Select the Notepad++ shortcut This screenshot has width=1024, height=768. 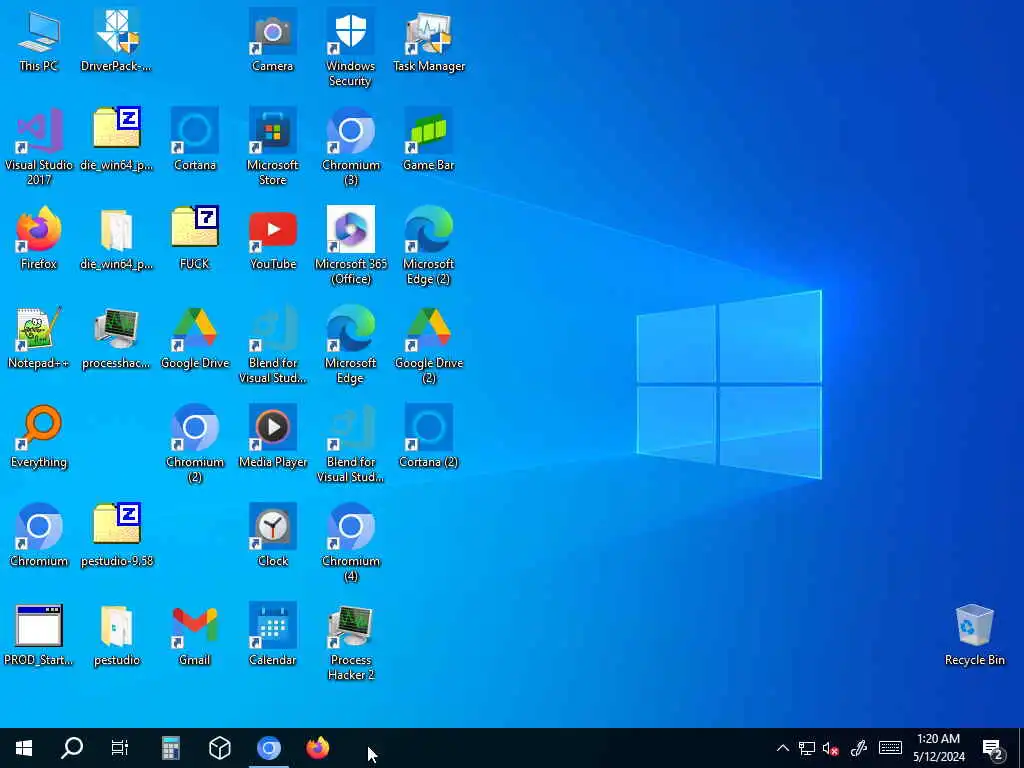pos(39,338)
